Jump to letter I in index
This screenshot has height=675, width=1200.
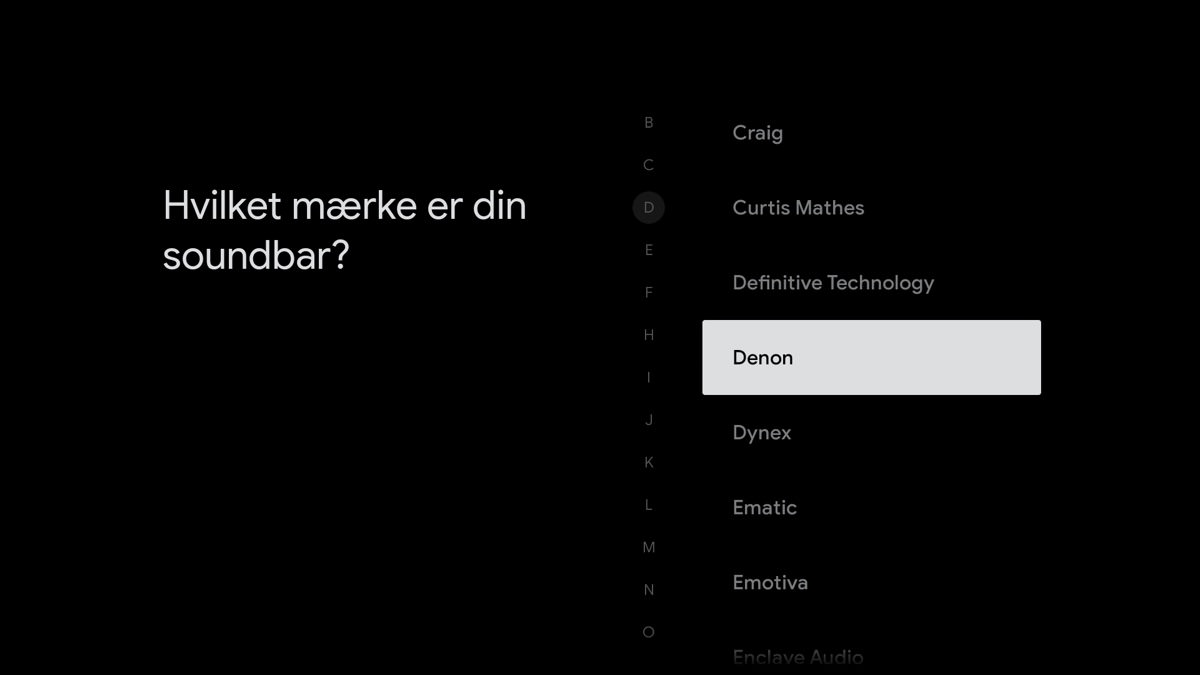coord(648,378)
